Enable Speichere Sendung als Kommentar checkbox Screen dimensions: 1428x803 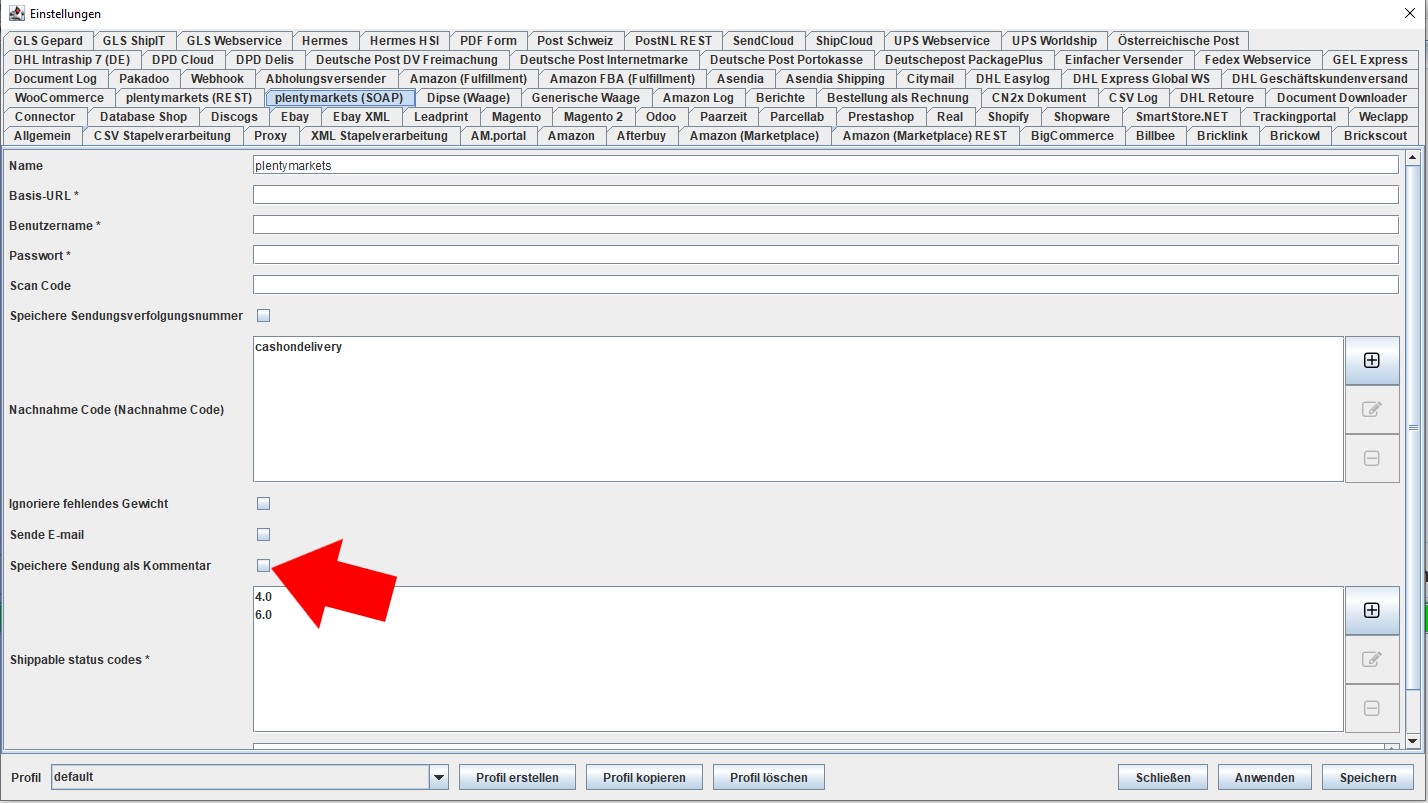(x=264, y=566)
